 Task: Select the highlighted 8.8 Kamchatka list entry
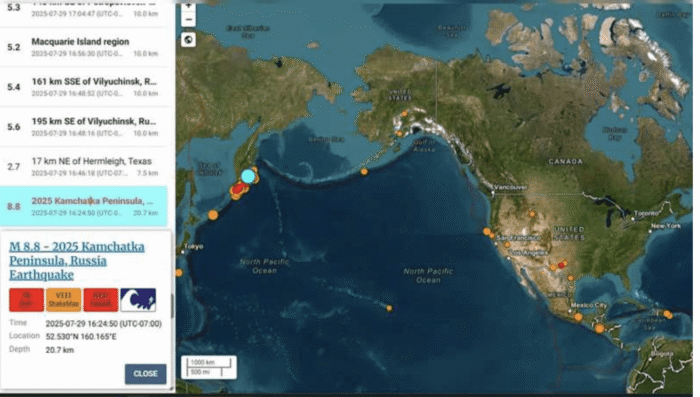point(84,206)
